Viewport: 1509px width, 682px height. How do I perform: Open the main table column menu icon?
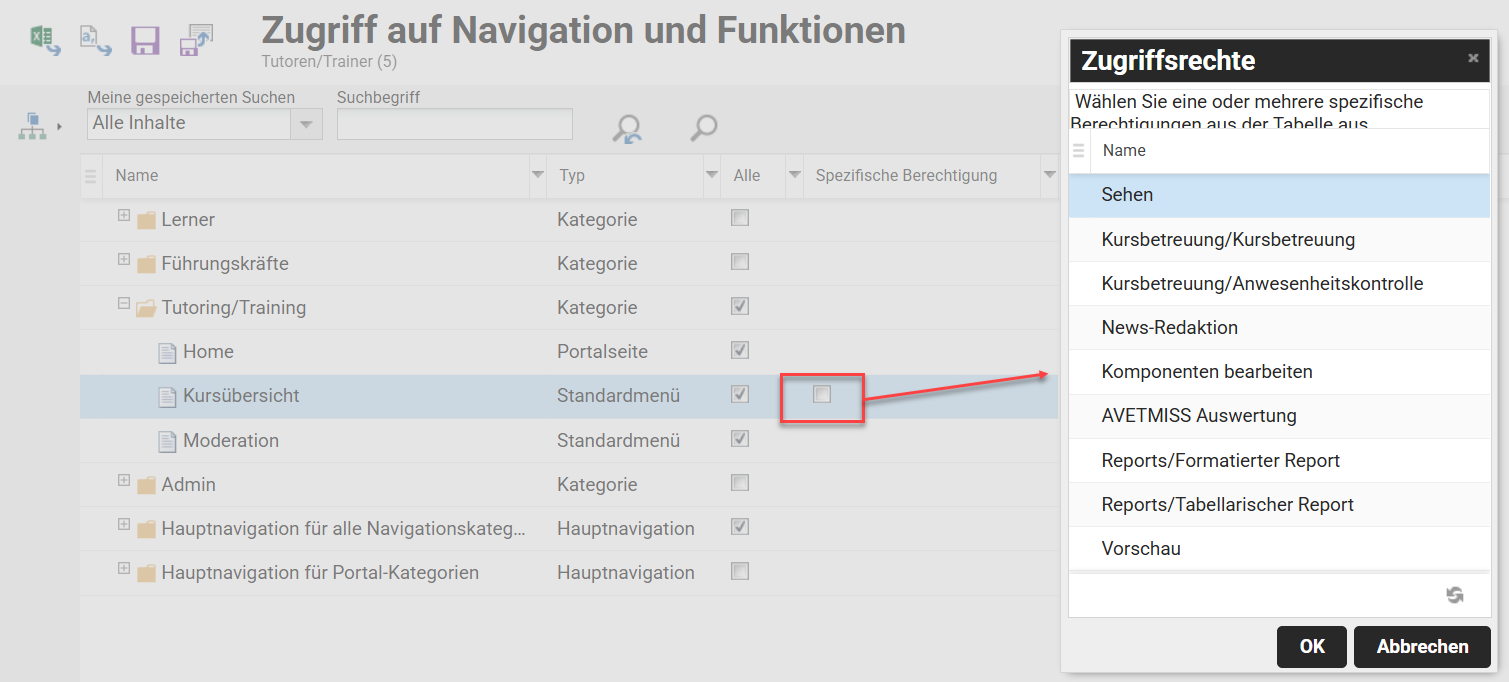coord(91,176)
